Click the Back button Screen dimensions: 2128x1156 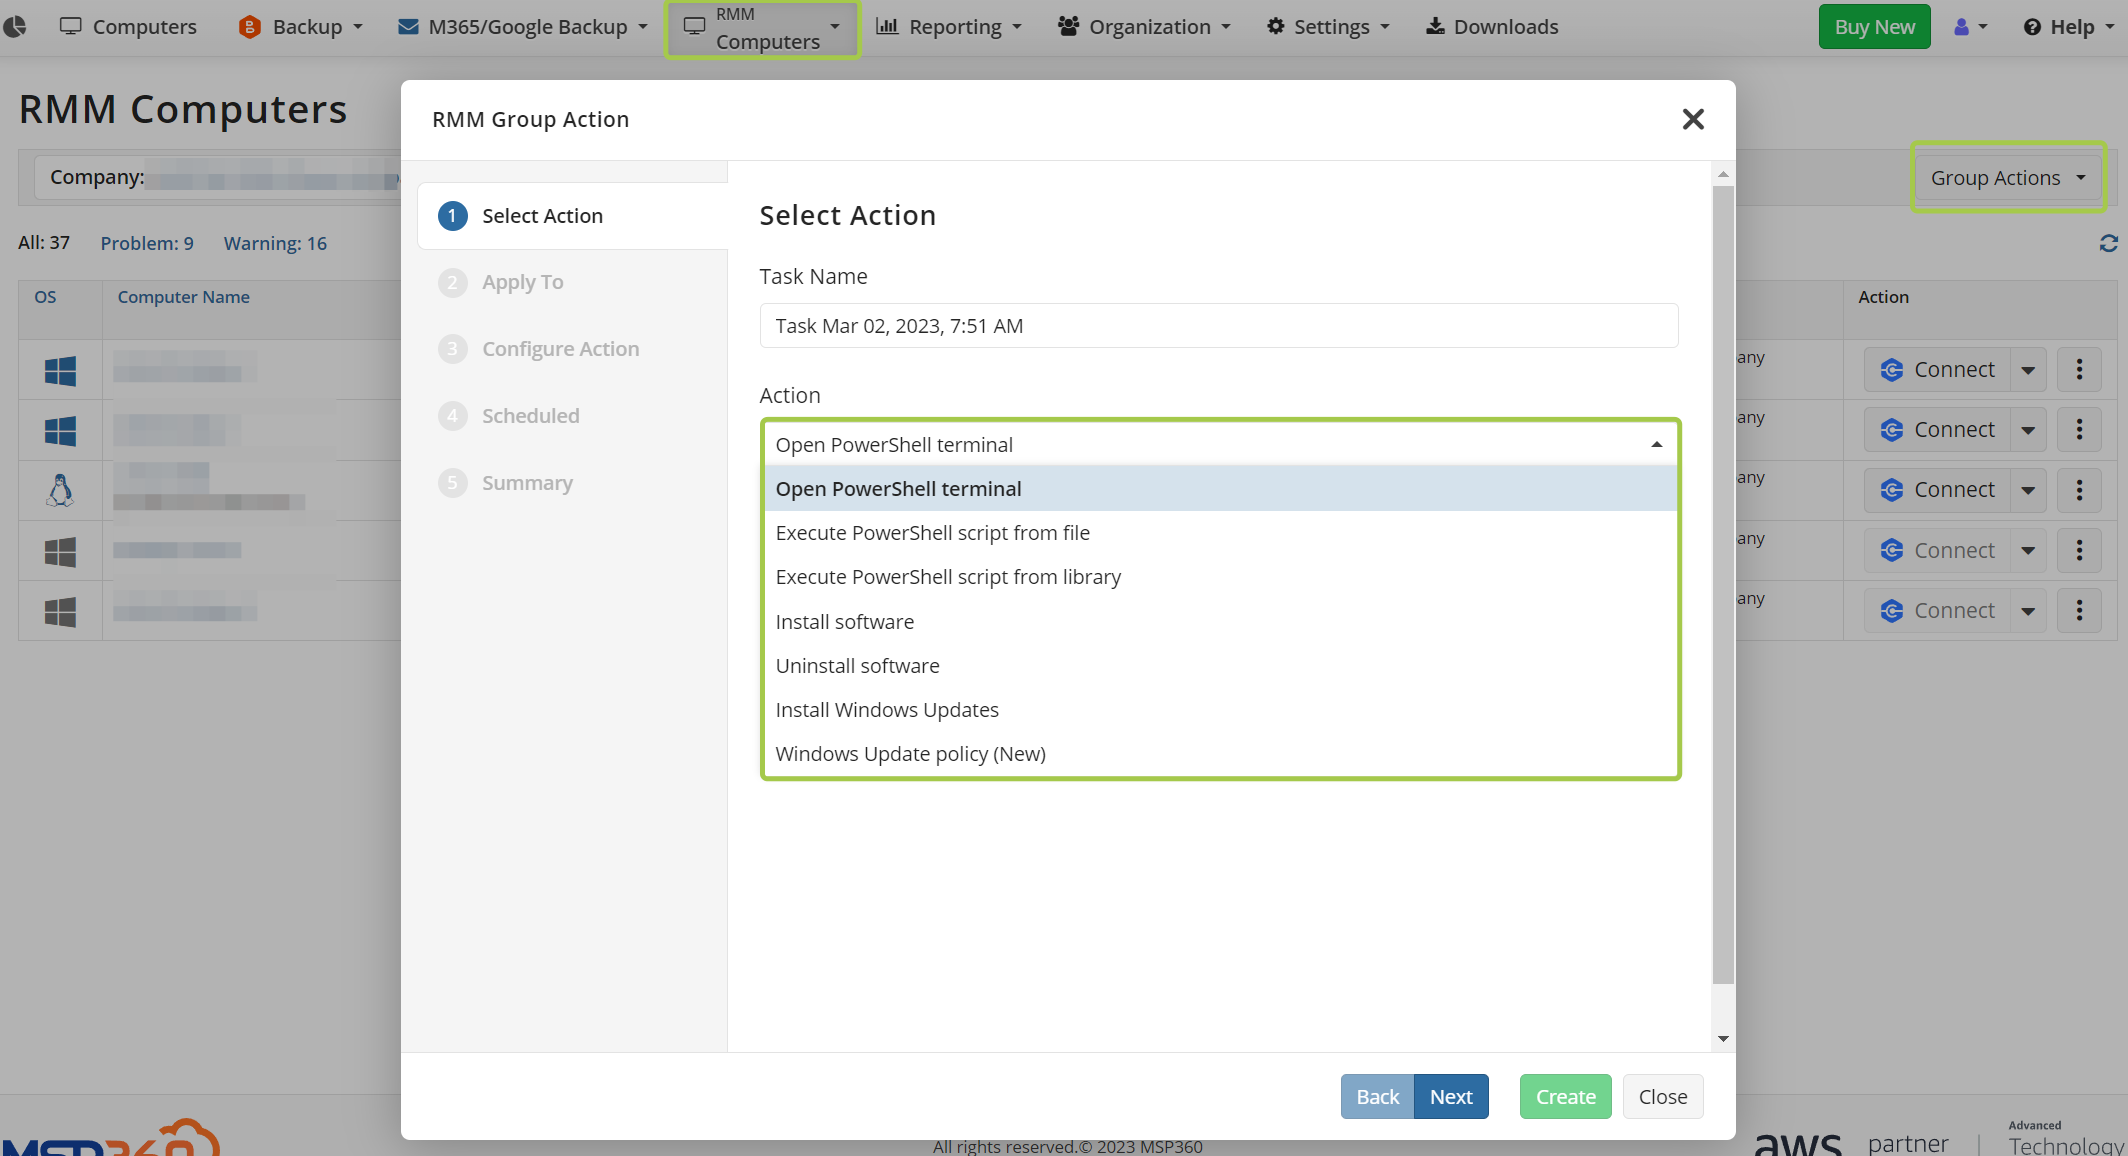(x=1377, y=1097)
